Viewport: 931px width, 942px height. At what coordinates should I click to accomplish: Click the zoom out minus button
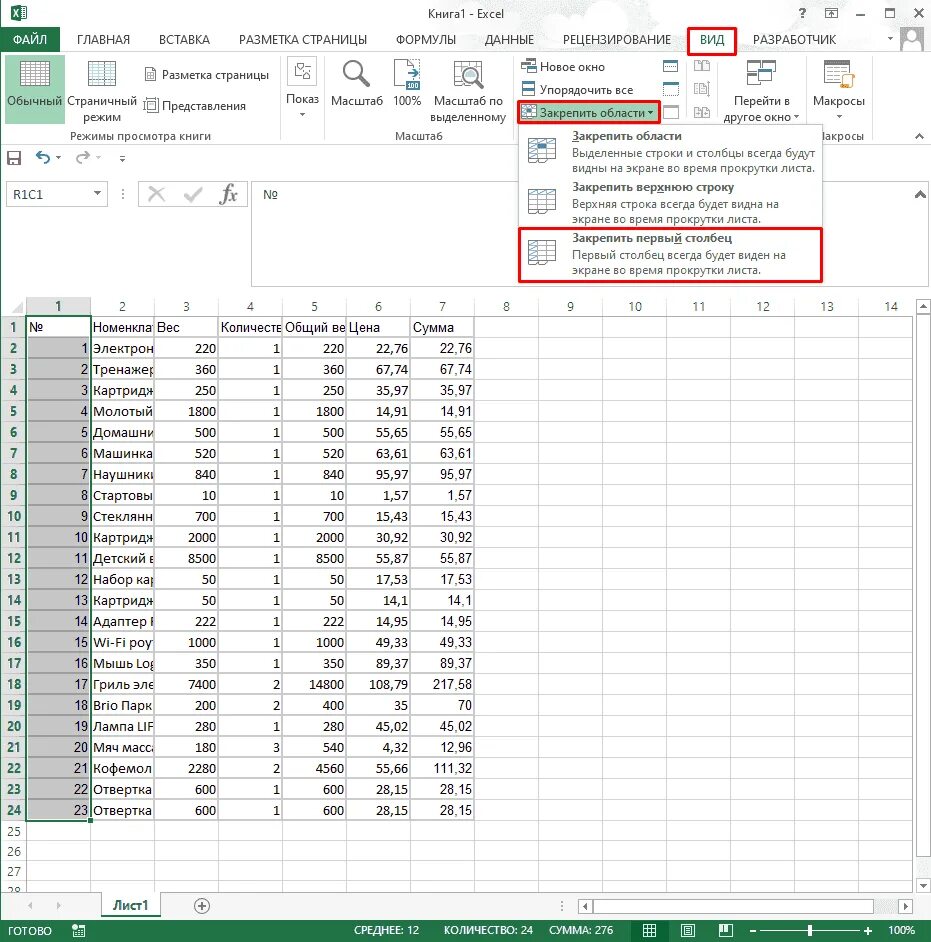click(753, 931)
